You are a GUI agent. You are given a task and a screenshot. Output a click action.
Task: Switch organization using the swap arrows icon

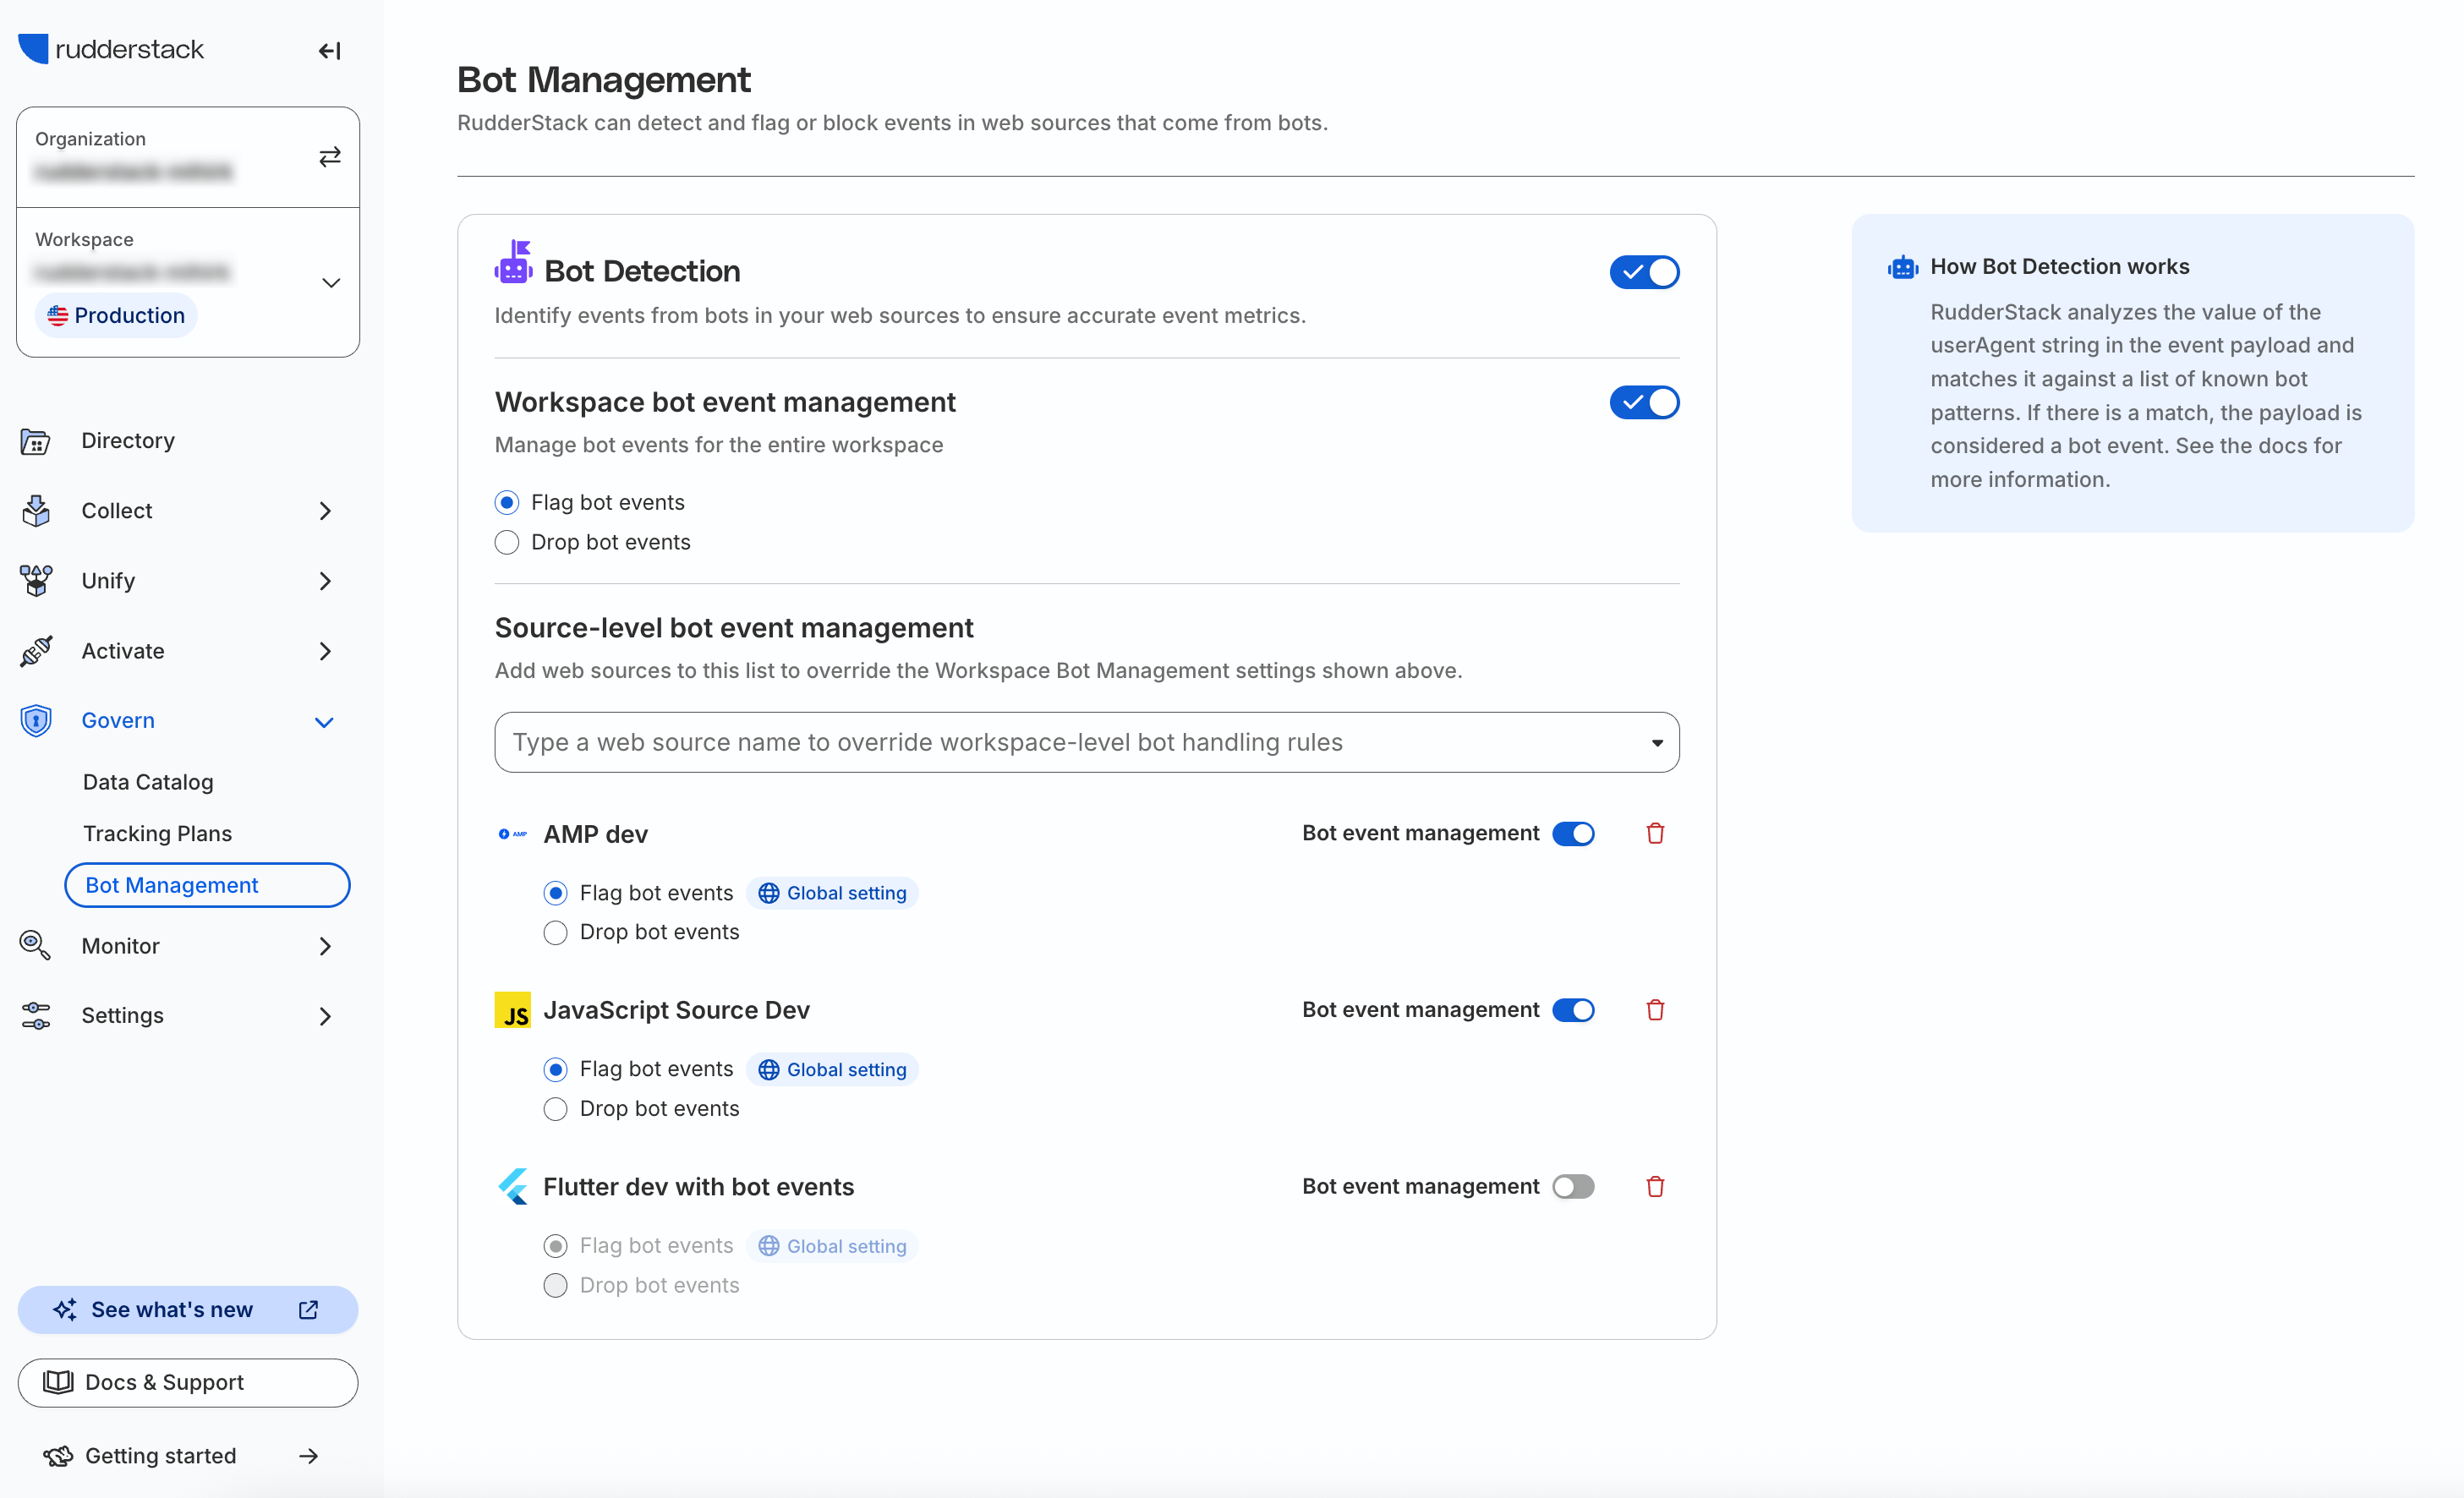coord(329,157)
